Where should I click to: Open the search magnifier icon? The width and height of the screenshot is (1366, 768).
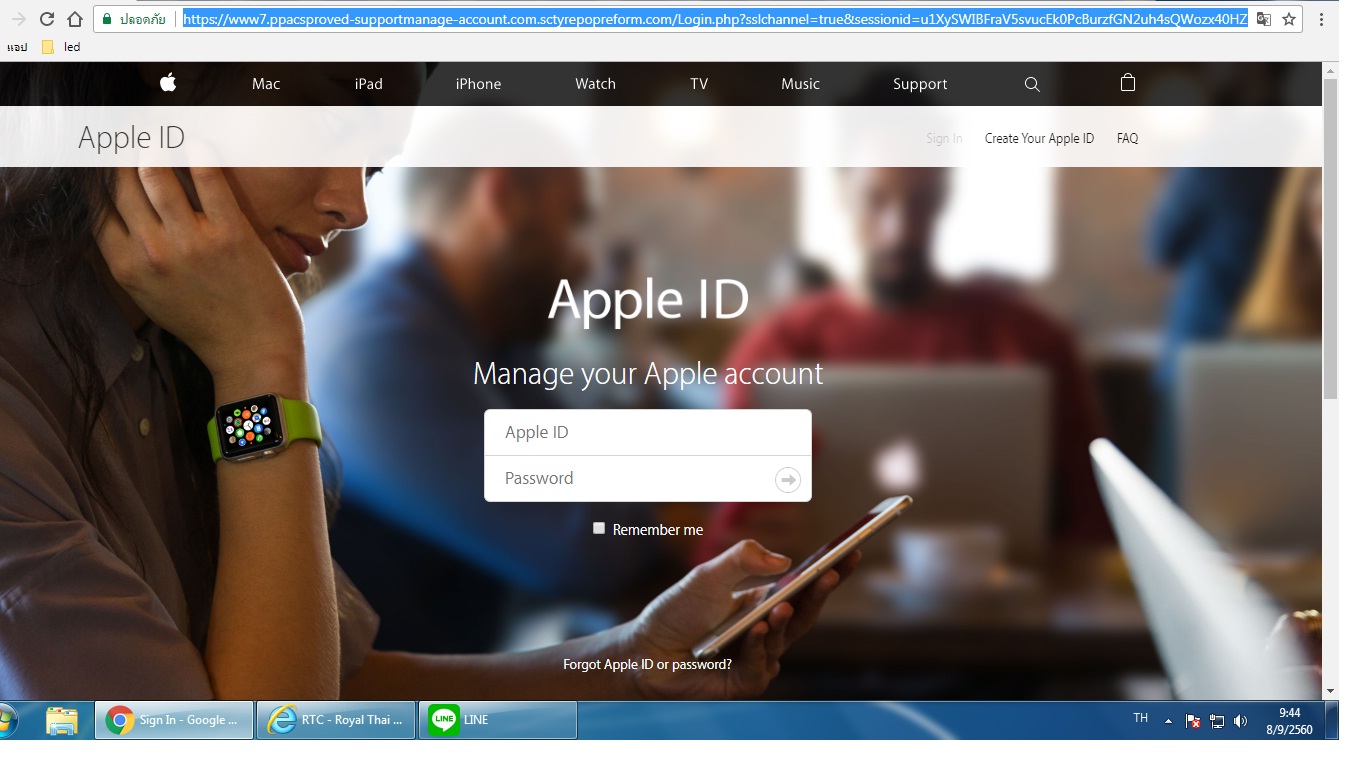tap(1032, 84)
